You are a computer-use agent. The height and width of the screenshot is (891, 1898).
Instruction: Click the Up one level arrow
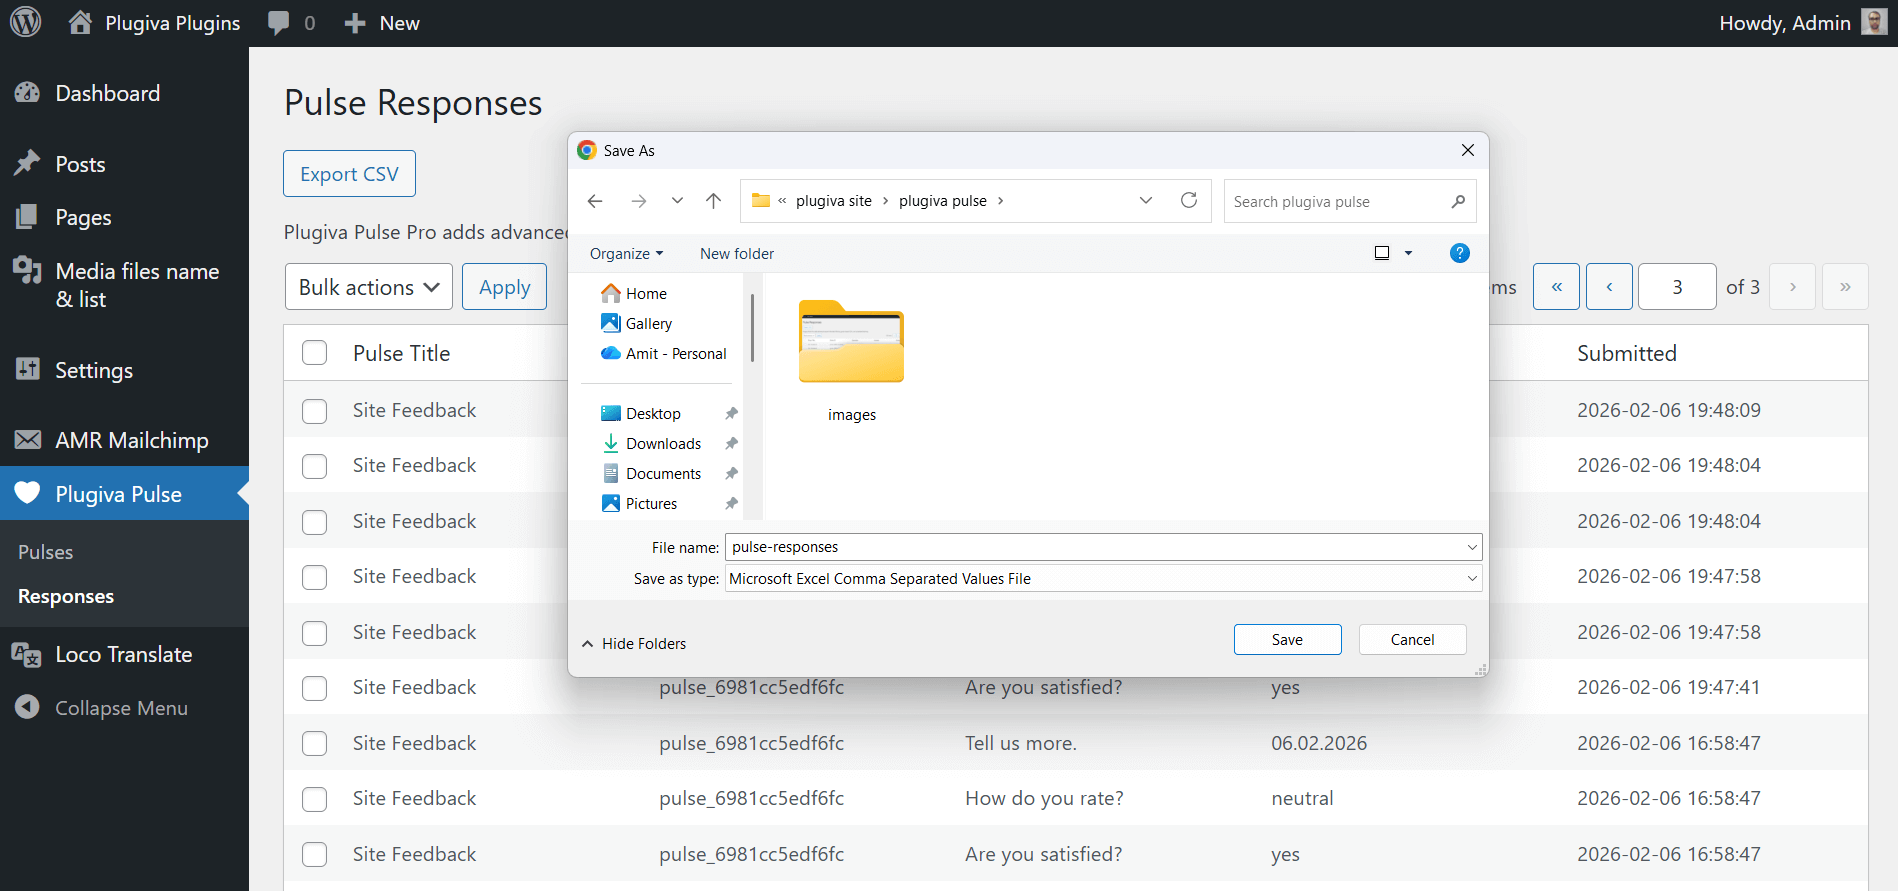(x=713, y=201)
